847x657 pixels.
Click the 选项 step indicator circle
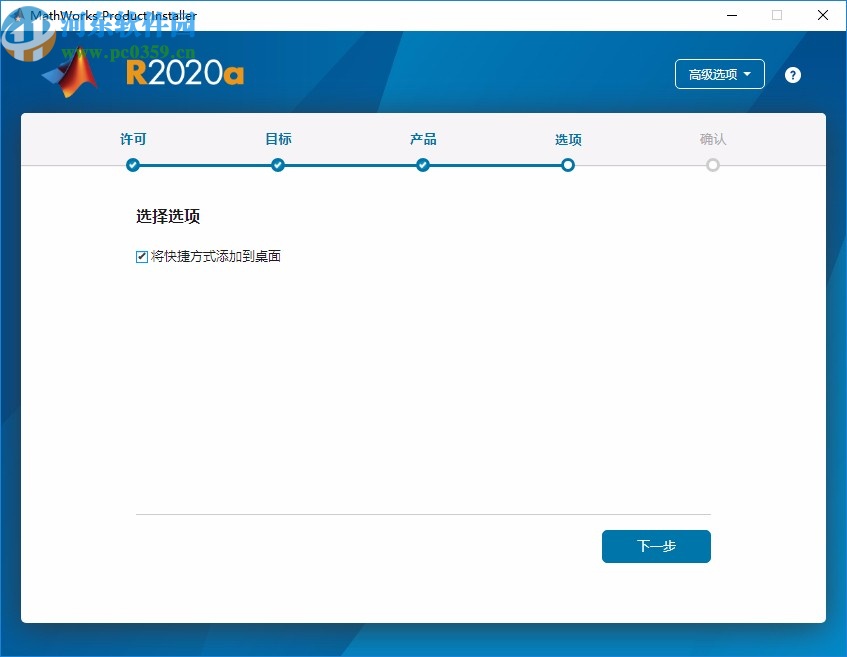click(567, 165)
